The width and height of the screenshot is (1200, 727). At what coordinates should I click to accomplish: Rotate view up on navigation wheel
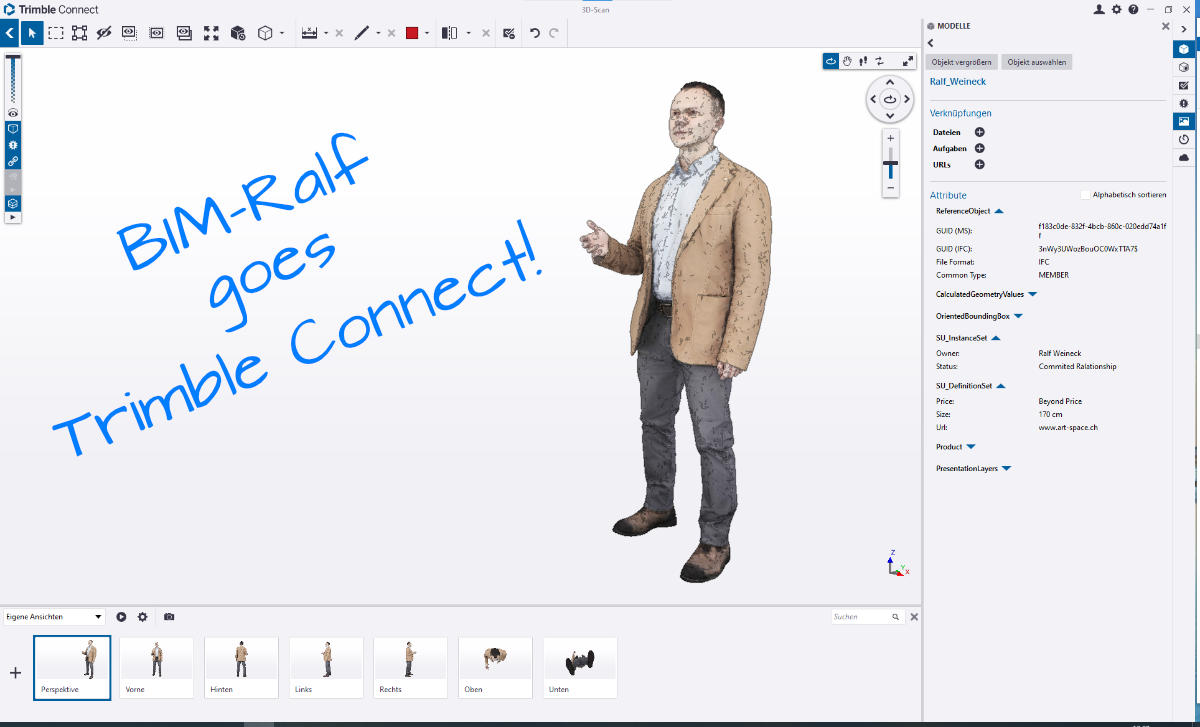tap(890, 83)
